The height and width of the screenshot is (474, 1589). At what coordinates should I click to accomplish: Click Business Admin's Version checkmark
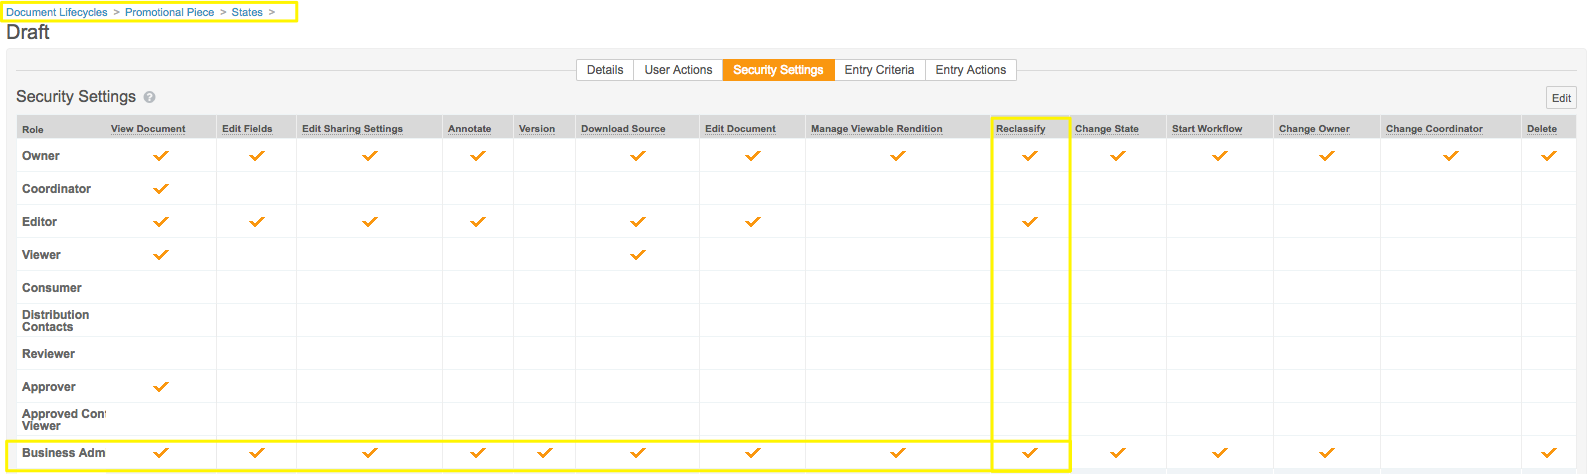(545, 453)
